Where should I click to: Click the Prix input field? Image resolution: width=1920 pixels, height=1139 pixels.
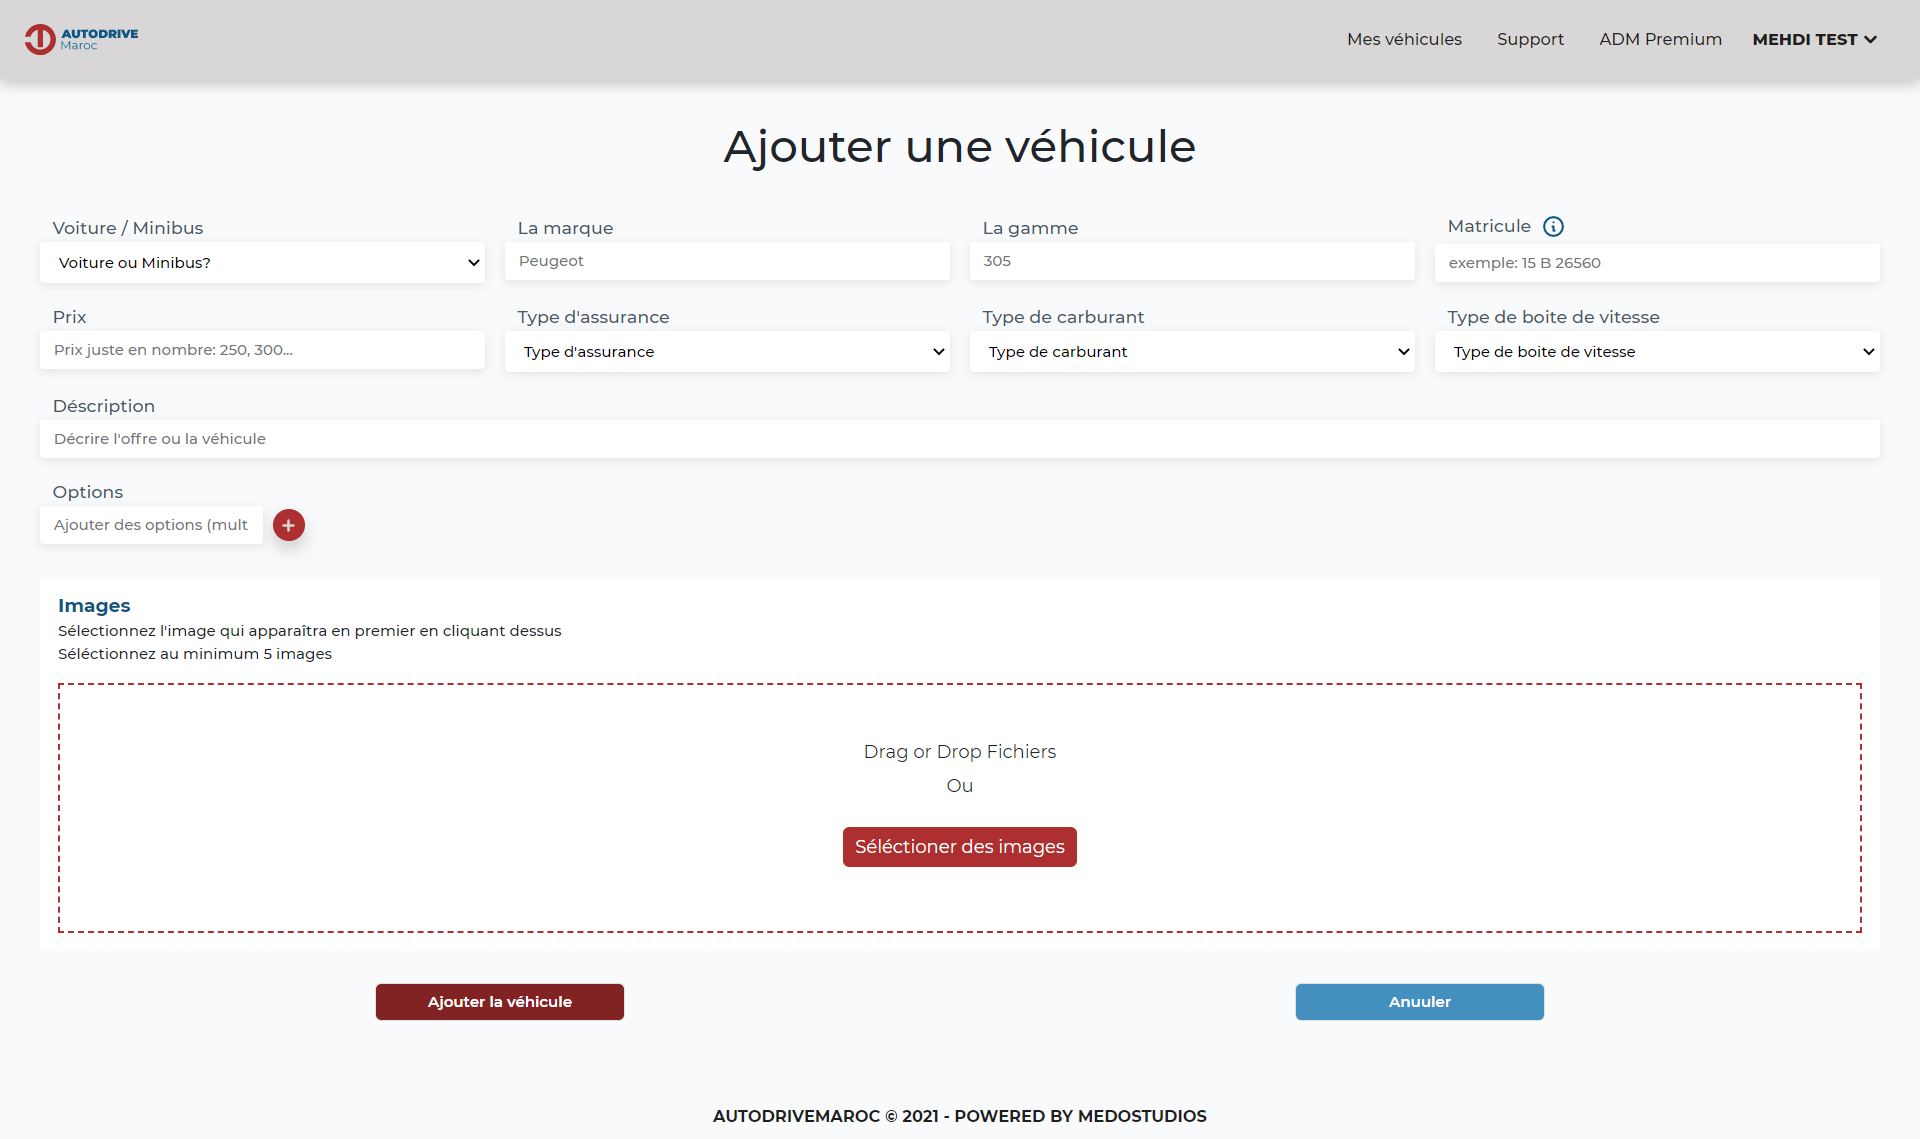point(262,350)
